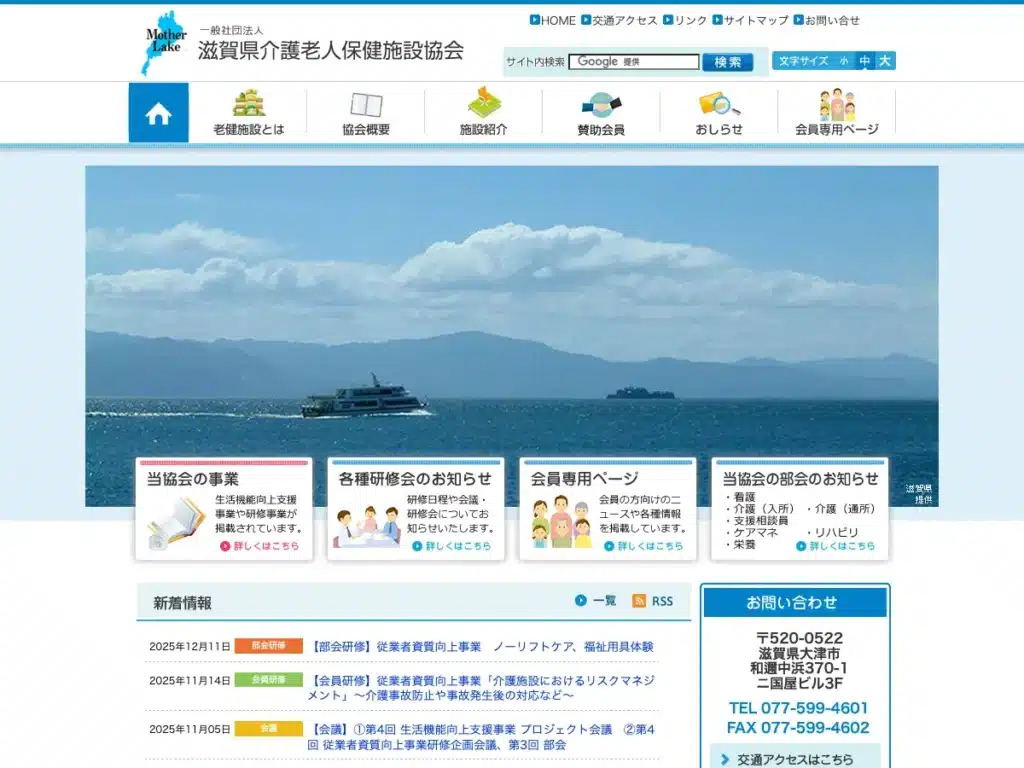Viewport: 1024px width, 768px height.
Task: Open the 【会議】第4回 プロジェクト会議 news item
Action: (481, 737)
